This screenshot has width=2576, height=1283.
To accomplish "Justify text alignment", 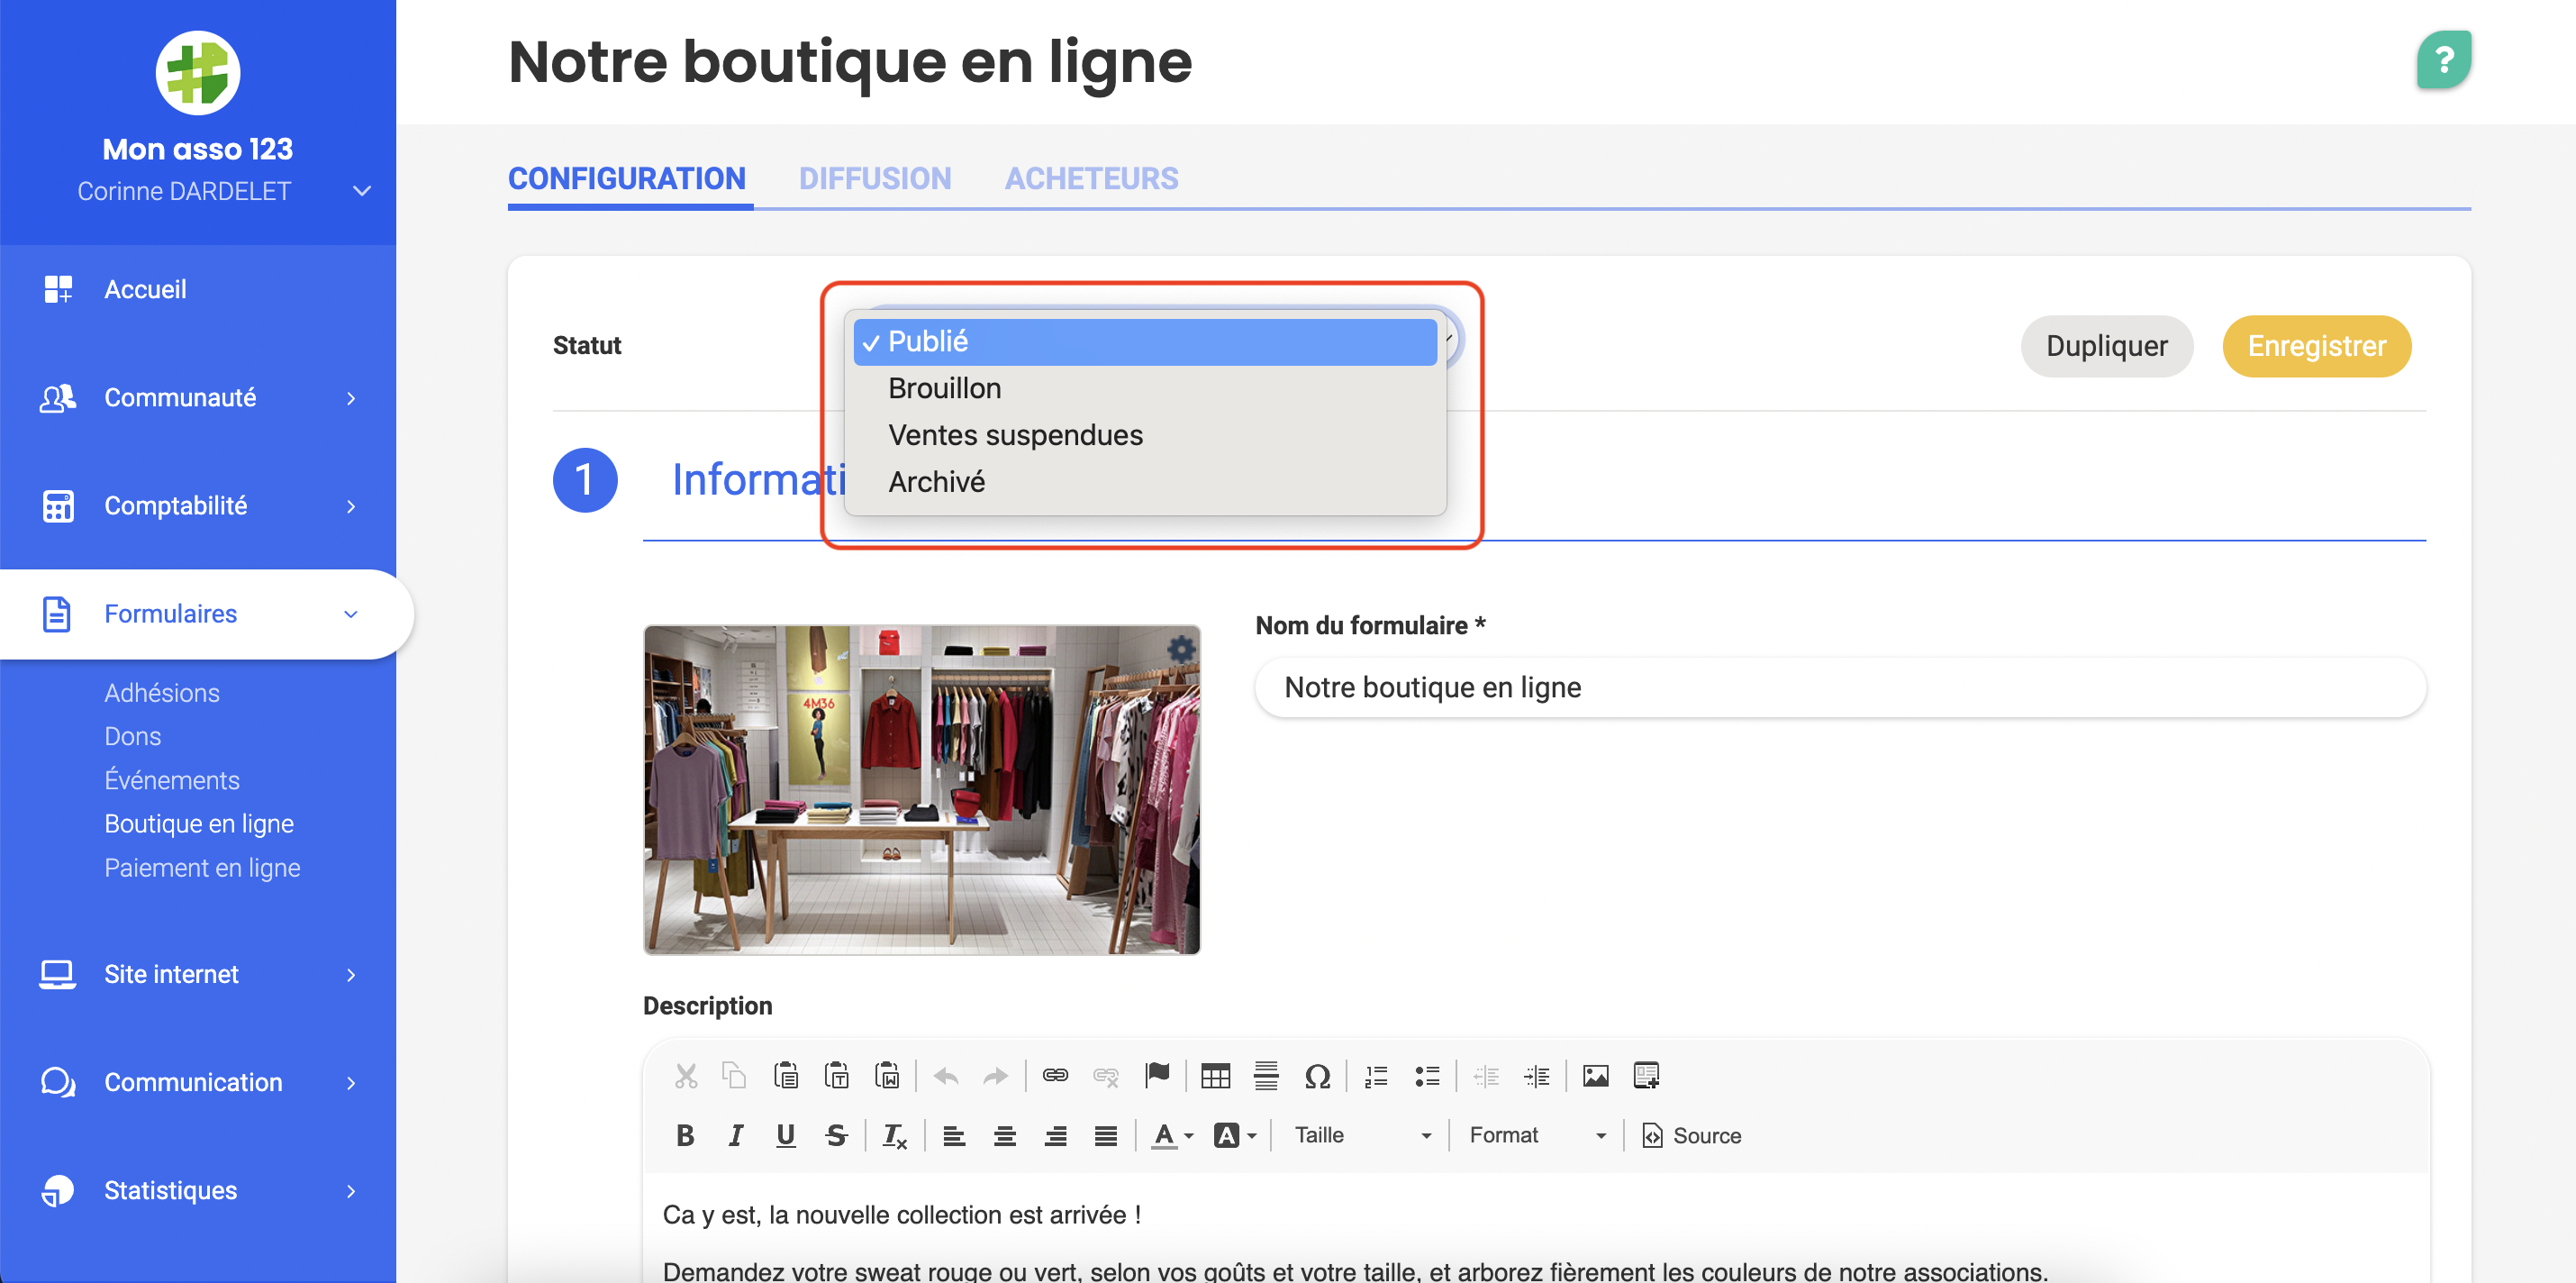I will [1105, 1135].
